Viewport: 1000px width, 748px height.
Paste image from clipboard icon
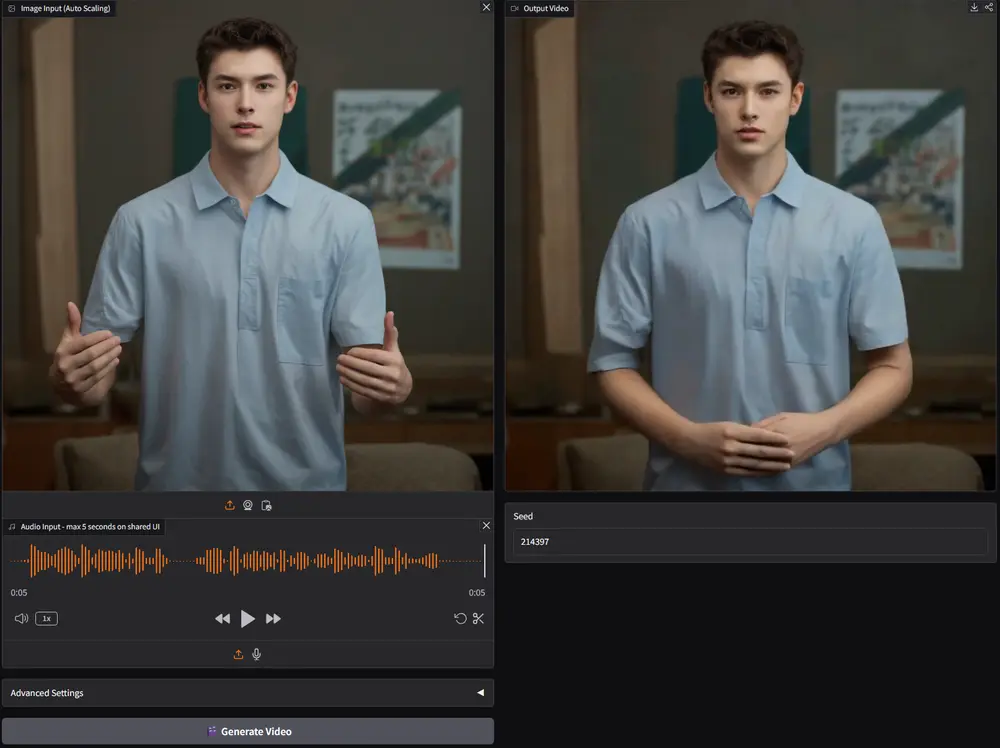(x=267, y=505)
